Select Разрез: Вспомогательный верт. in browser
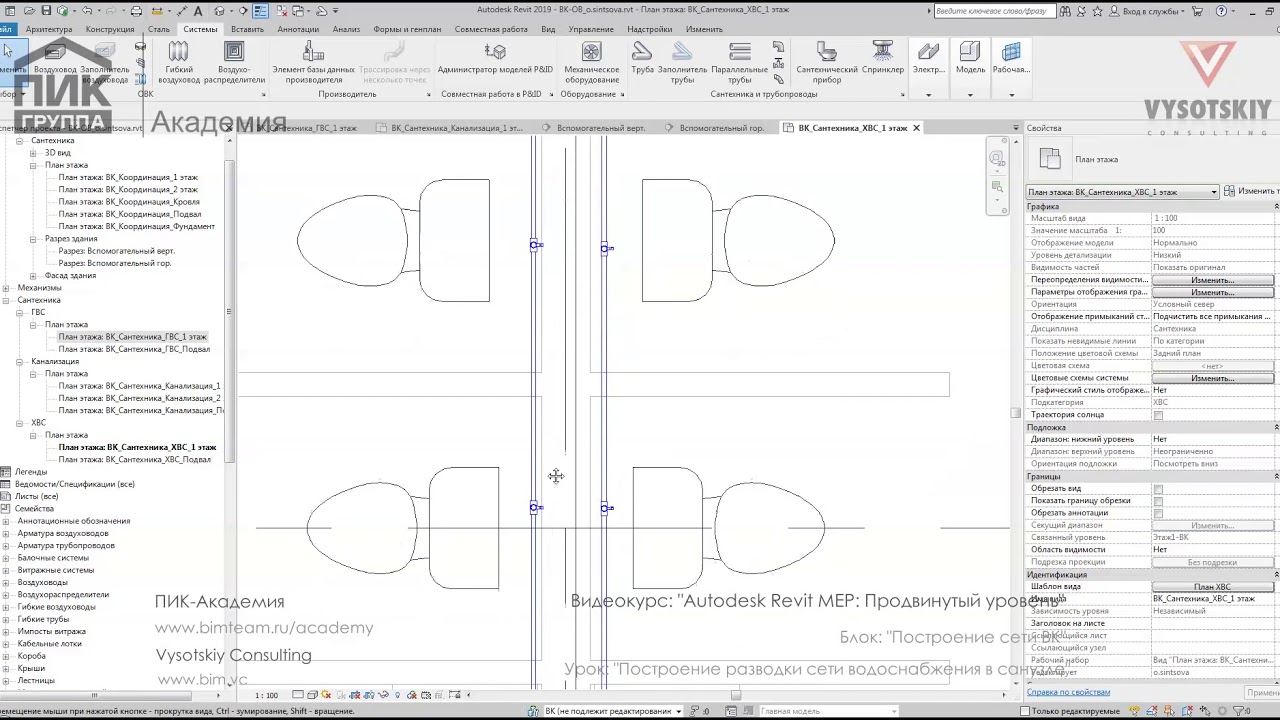 (x=116, y=251)
